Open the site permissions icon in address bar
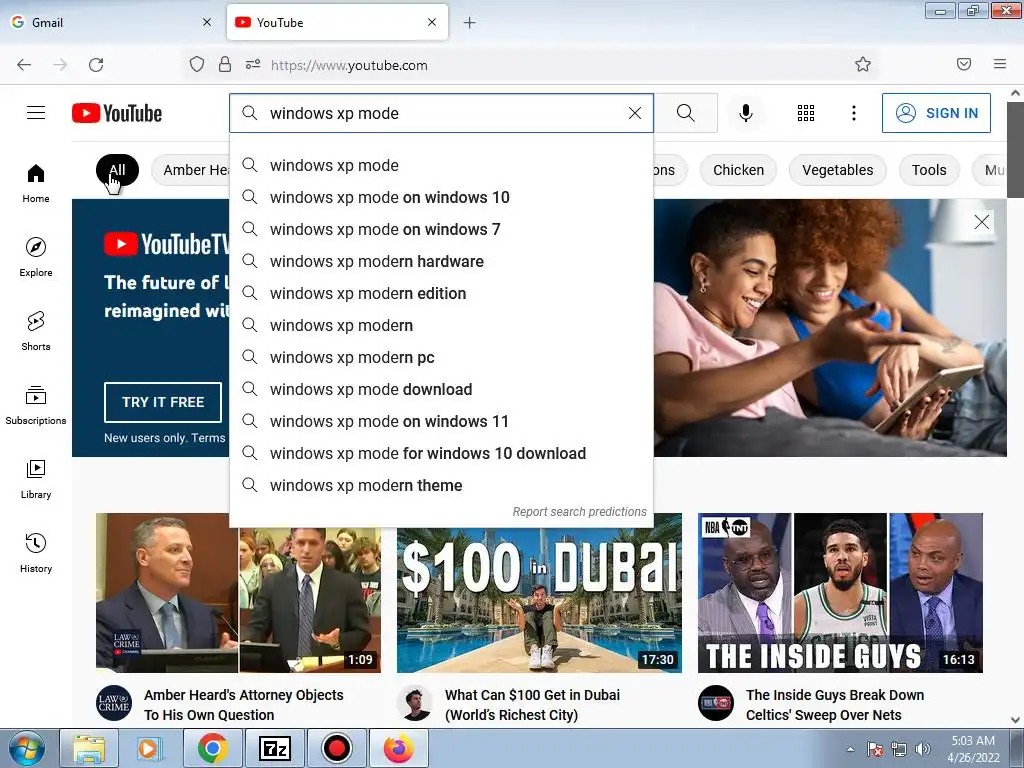The image size is (1024, 768). click(253, 64)
